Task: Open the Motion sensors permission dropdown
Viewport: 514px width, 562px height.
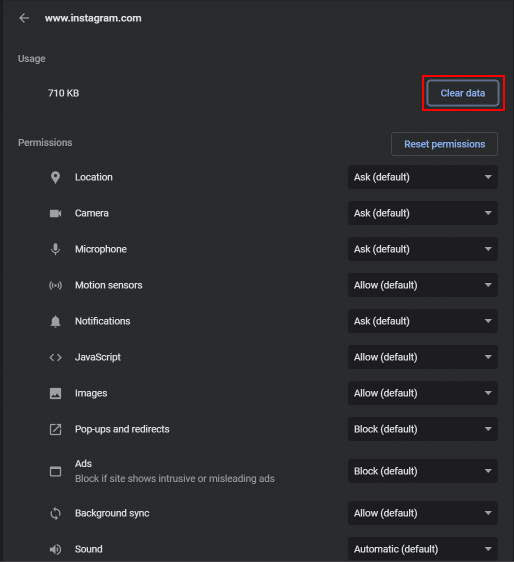Action: [423, 285]
